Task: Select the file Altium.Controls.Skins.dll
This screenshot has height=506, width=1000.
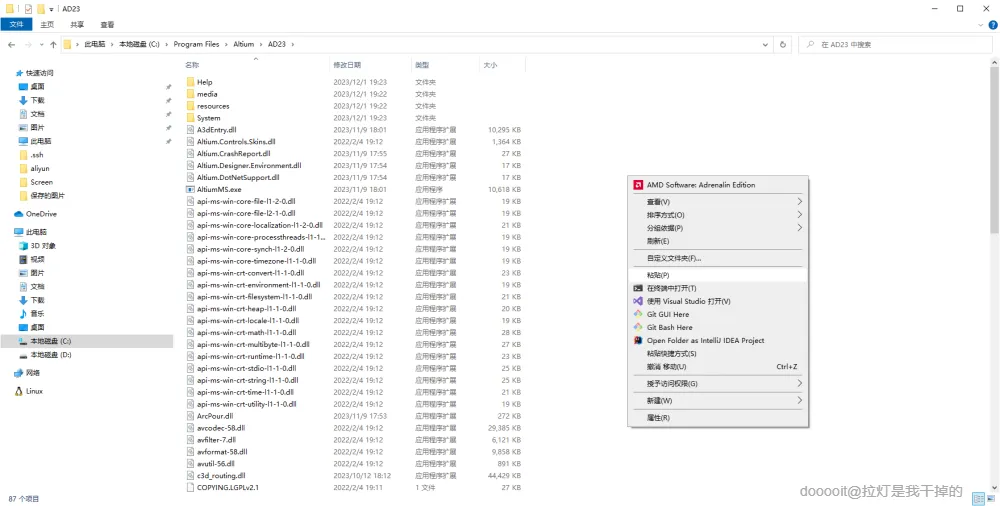Action: [236, 142]
